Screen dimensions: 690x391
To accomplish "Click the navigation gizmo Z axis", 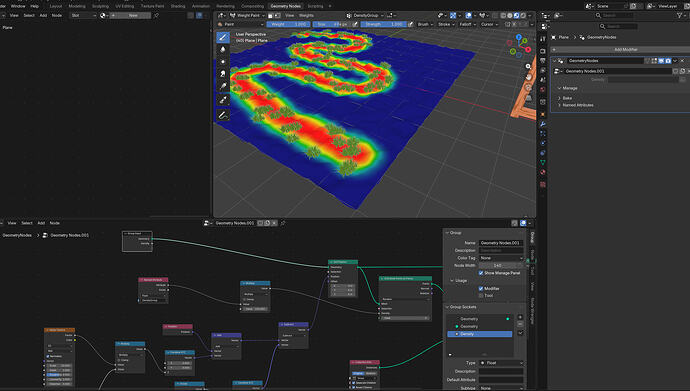I will (519, 37).
